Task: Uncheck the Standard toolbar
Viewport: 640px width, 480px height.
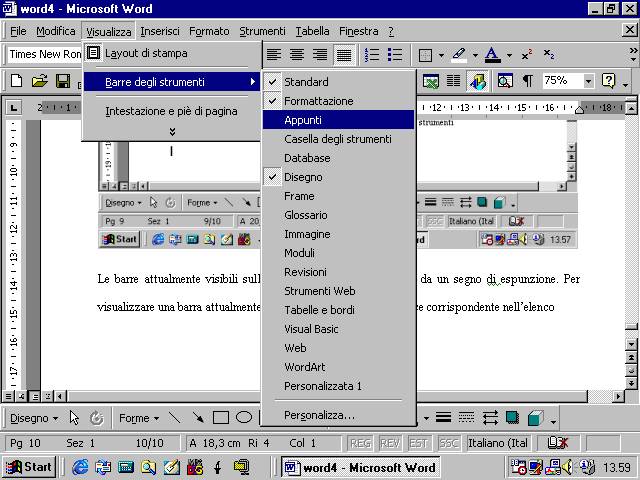Action: [338, 82]
